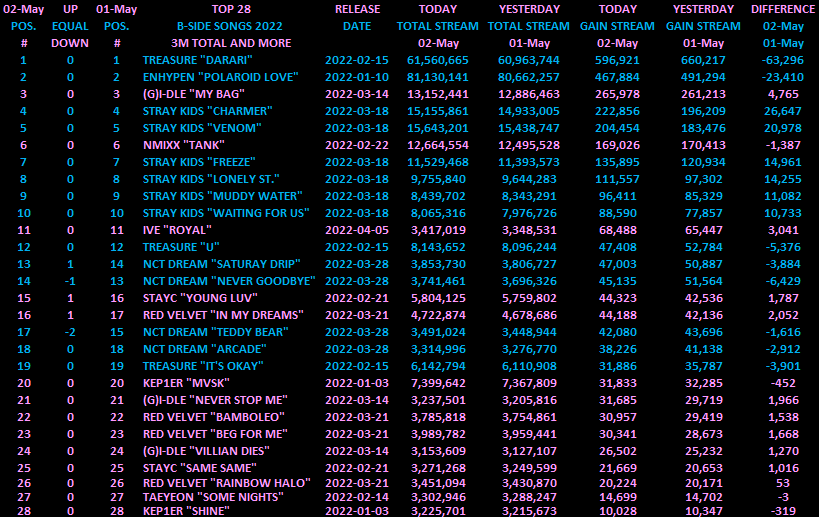This screenshot has width=819, height=517.
Task: Click the STRAY KIDS "CHARMER" song title
Action: [x=207, y=111]
